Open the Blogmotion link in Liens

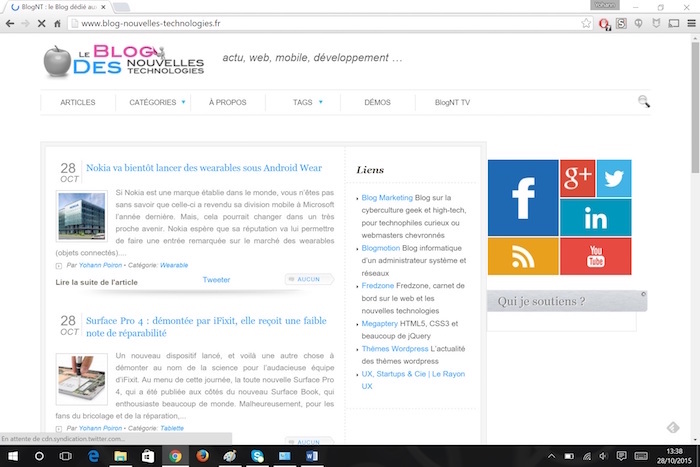coord(381,249)
